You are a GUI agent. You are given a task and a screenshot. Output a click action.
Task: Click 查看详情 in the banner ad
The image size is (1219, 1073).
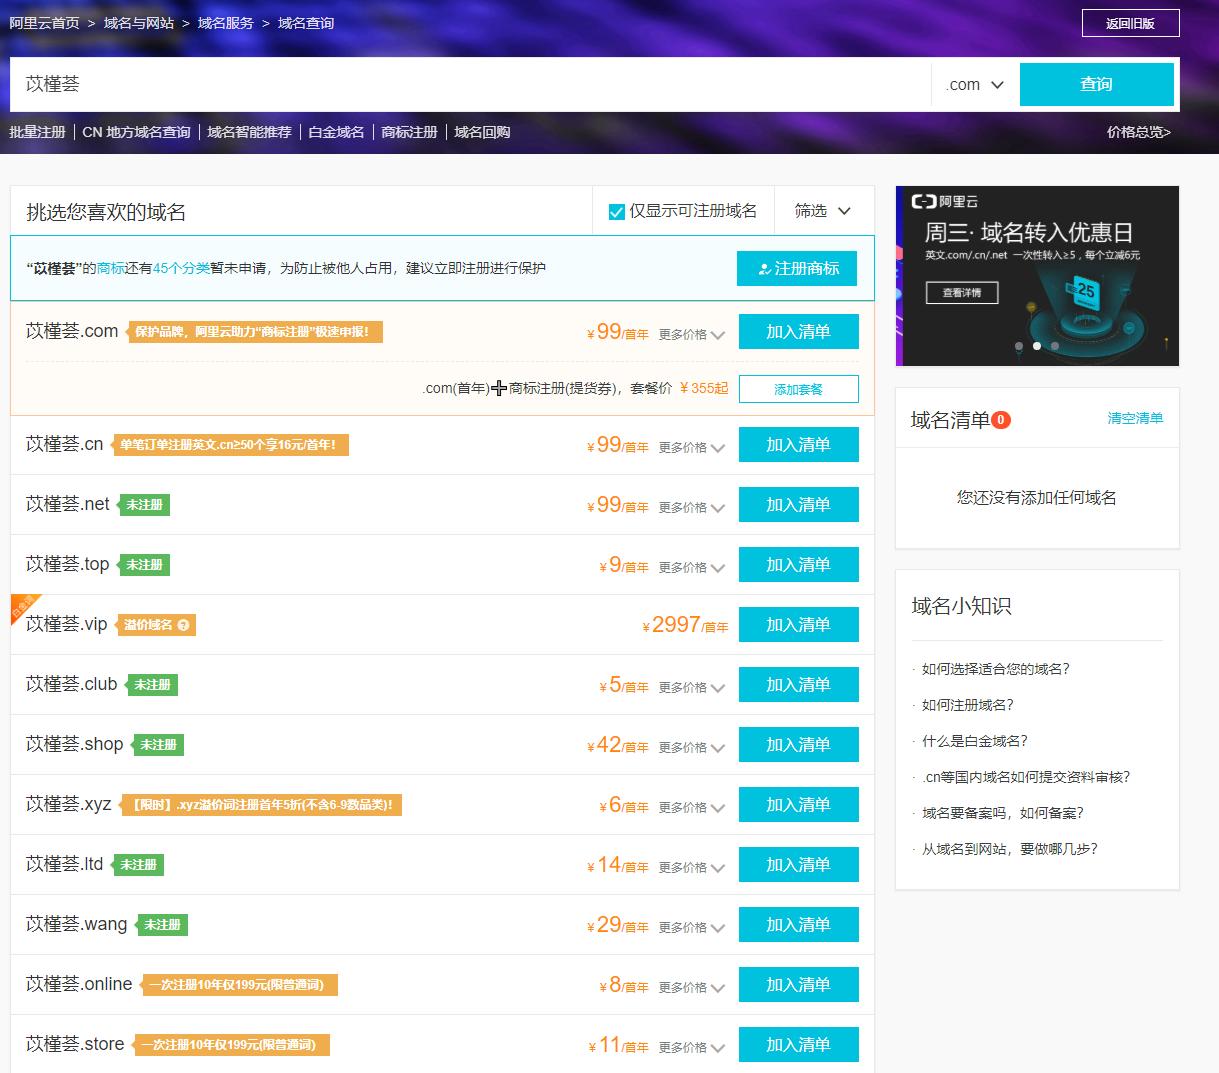point(962,293)
